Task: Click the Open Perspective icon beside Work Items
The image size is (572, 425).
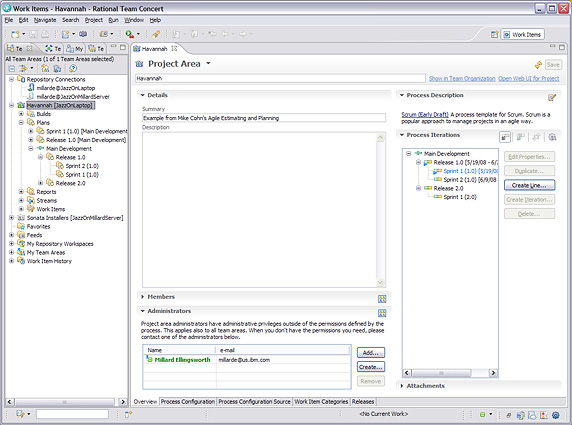Action: point(494,35)
